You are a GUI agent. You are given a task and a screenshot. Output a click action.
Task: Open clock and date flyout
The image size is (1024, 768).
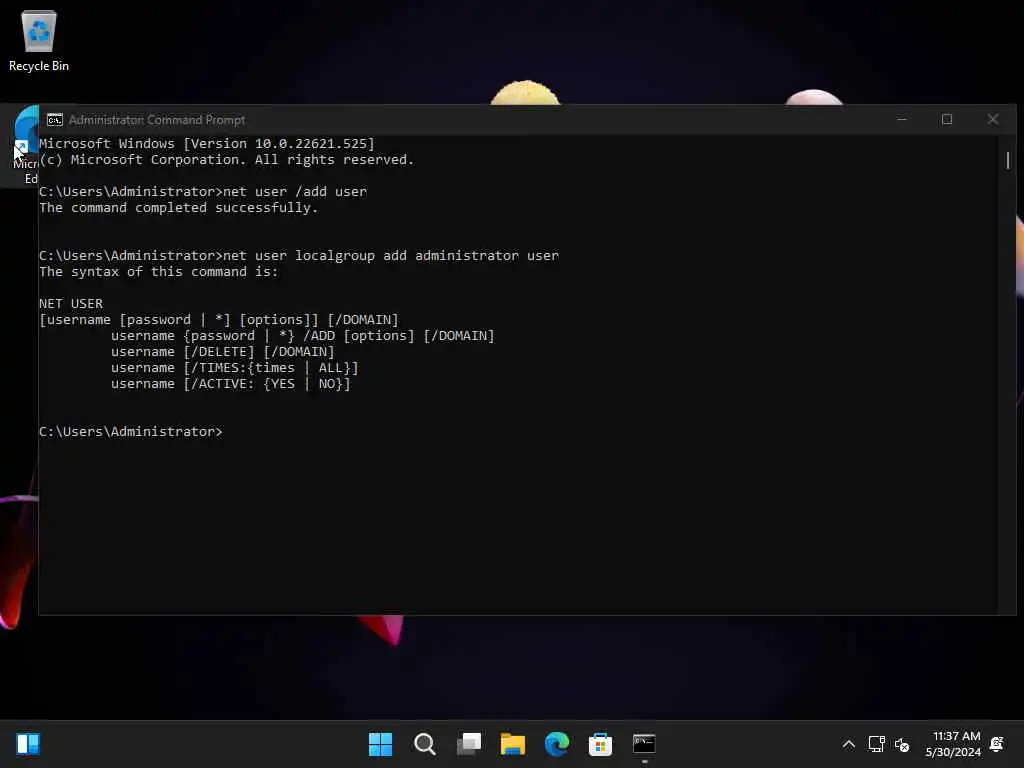click(953, 744)
